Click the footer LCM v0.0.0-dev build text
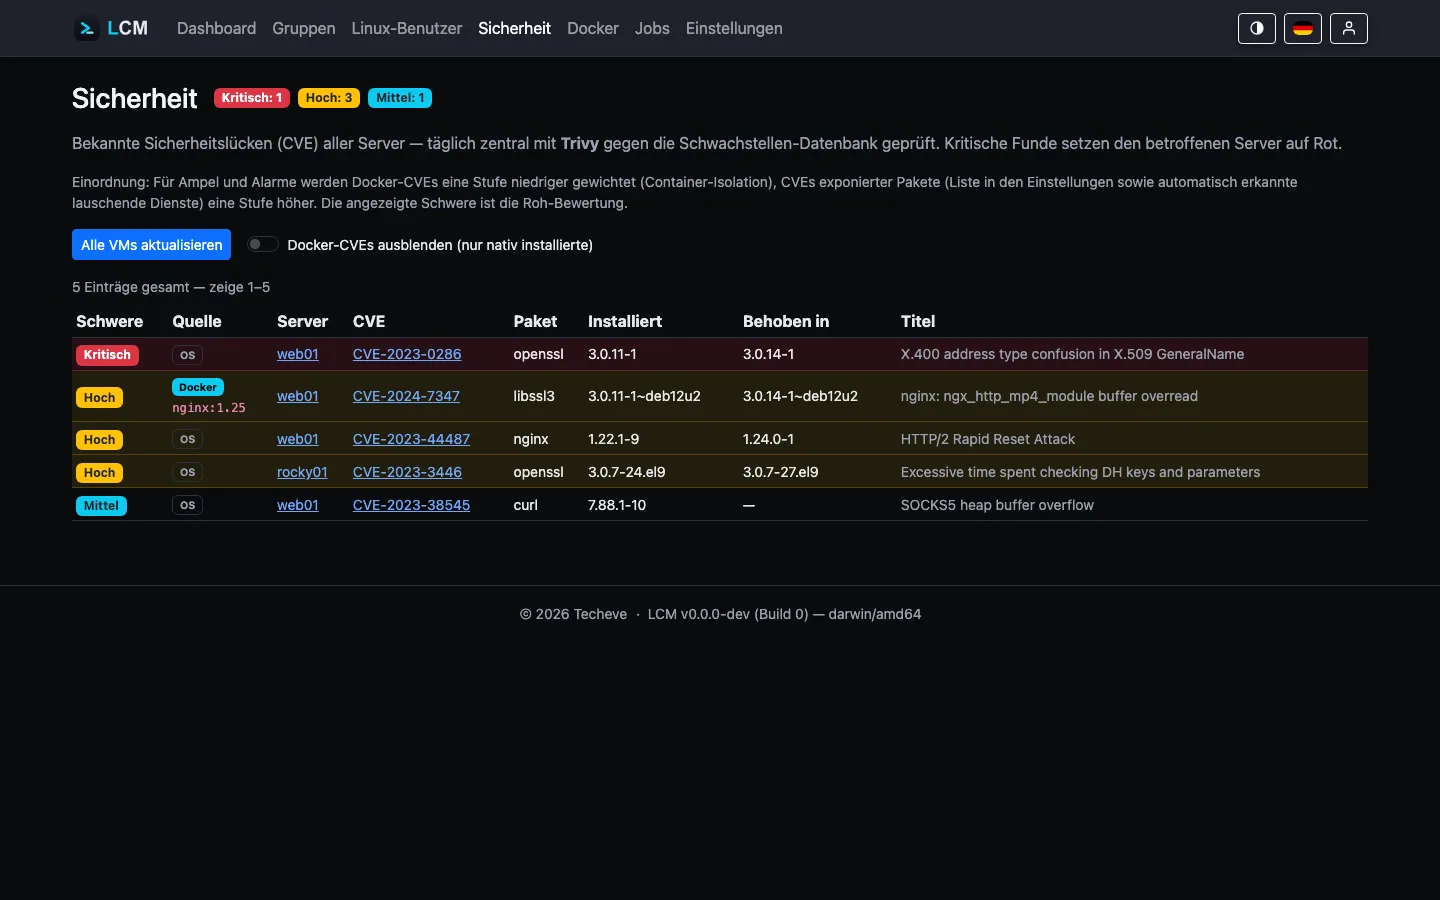This screenshot has width=1440, height=900. tap(784, 614)
